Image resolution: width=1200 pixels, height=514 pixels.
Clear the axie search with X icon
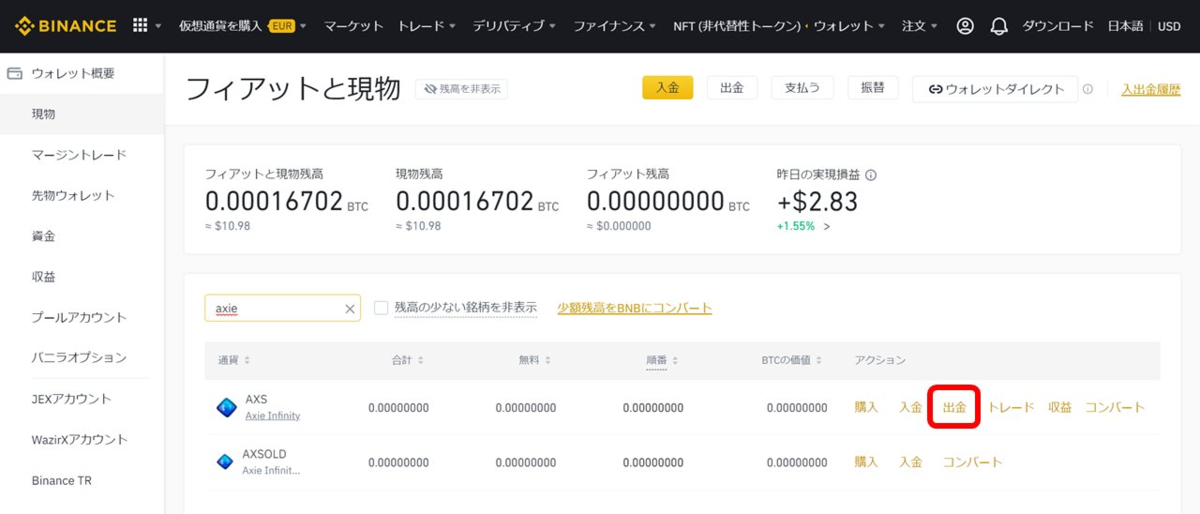(350, 309)
